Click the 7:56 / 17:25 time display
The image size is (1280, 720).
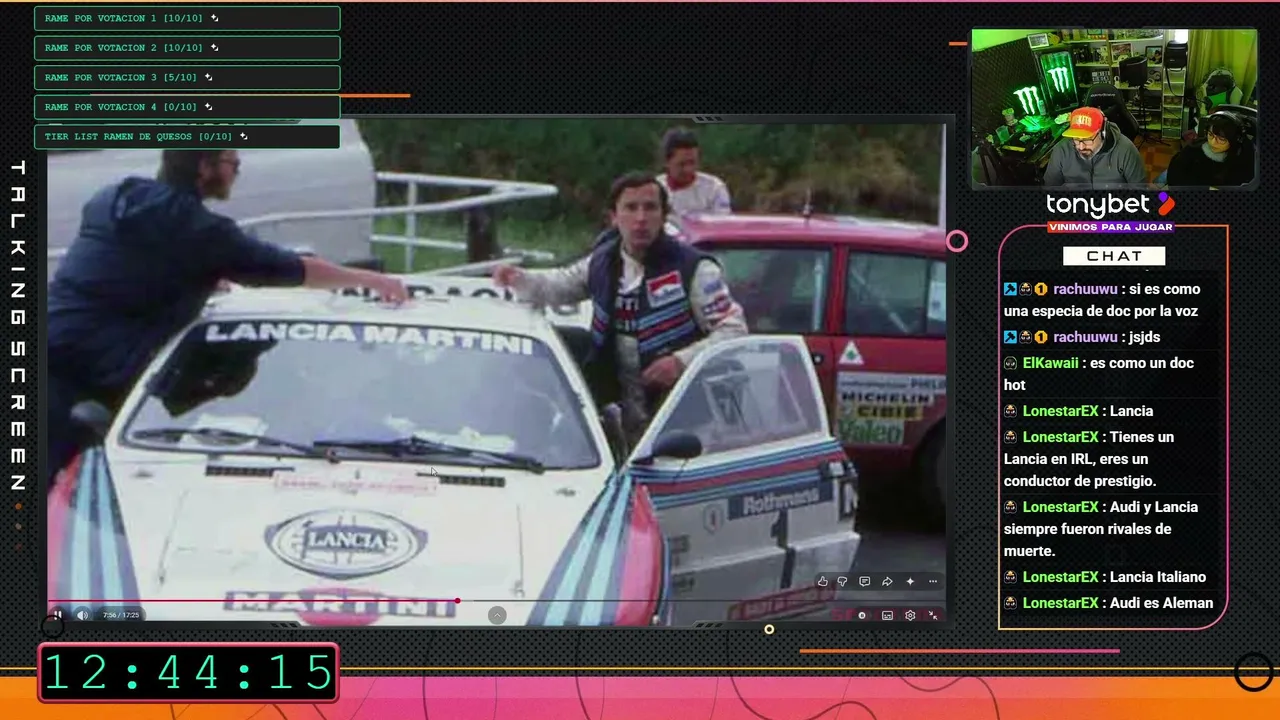[121, 615]
